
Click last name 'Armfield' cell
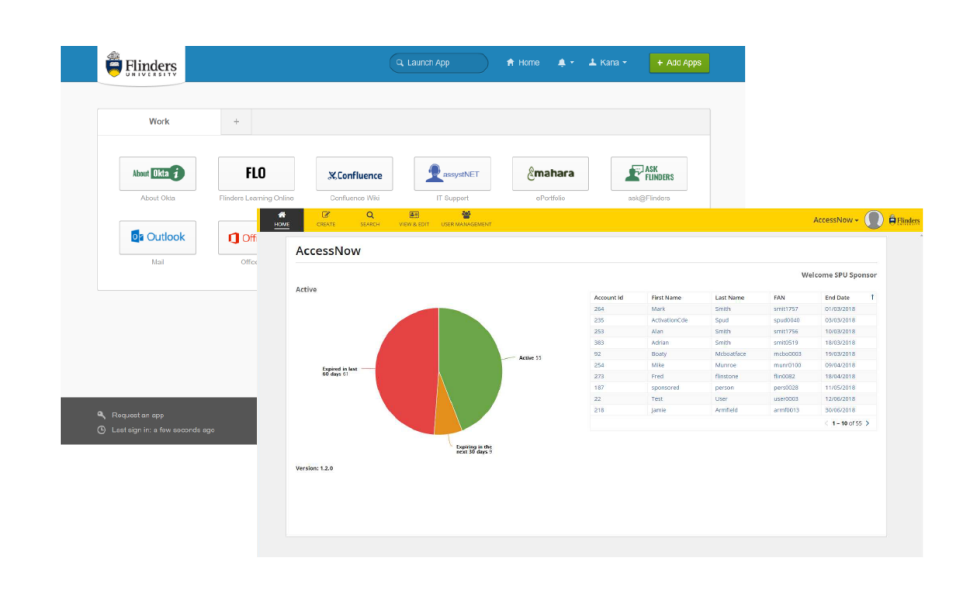click(x=726, y=410)
